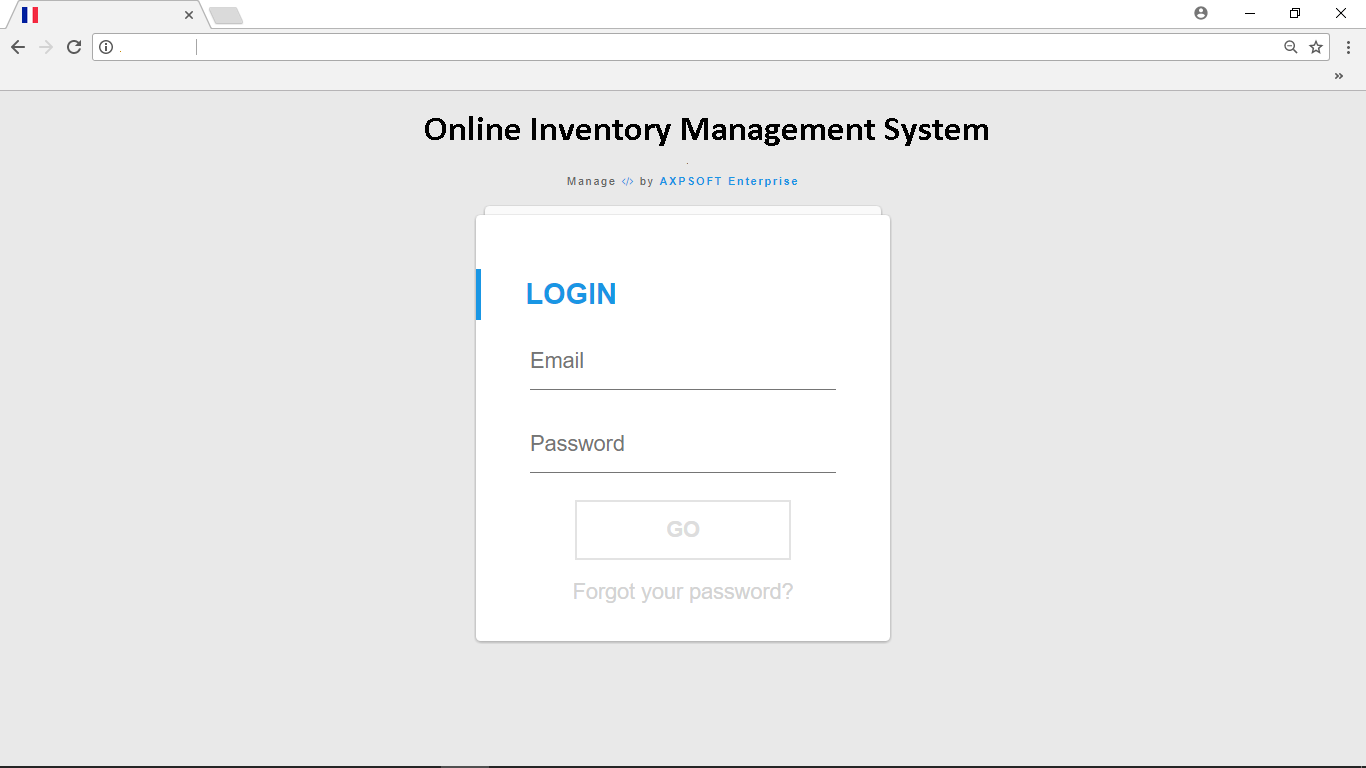Restore down the browser window

coord(1295,13)
